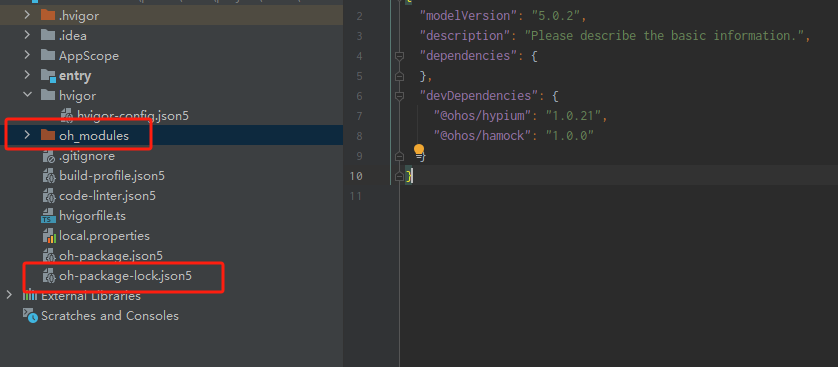Viewport: 838px width, 367px height.
Task: Open local.properties file
Action: [104, 236]
